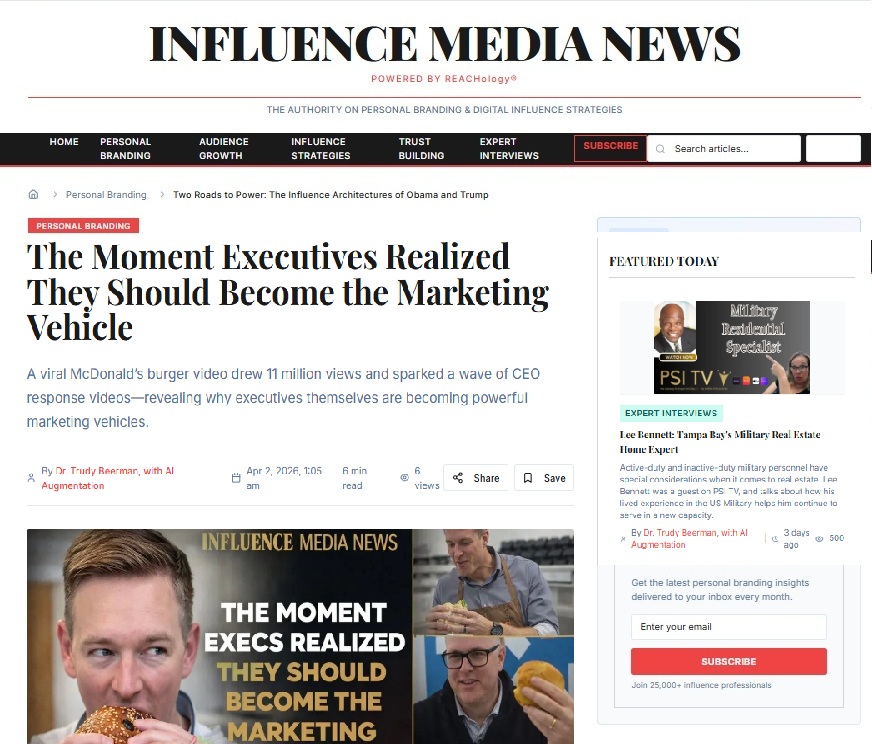Click the red Subscribe newsletter button

point(729,662)
